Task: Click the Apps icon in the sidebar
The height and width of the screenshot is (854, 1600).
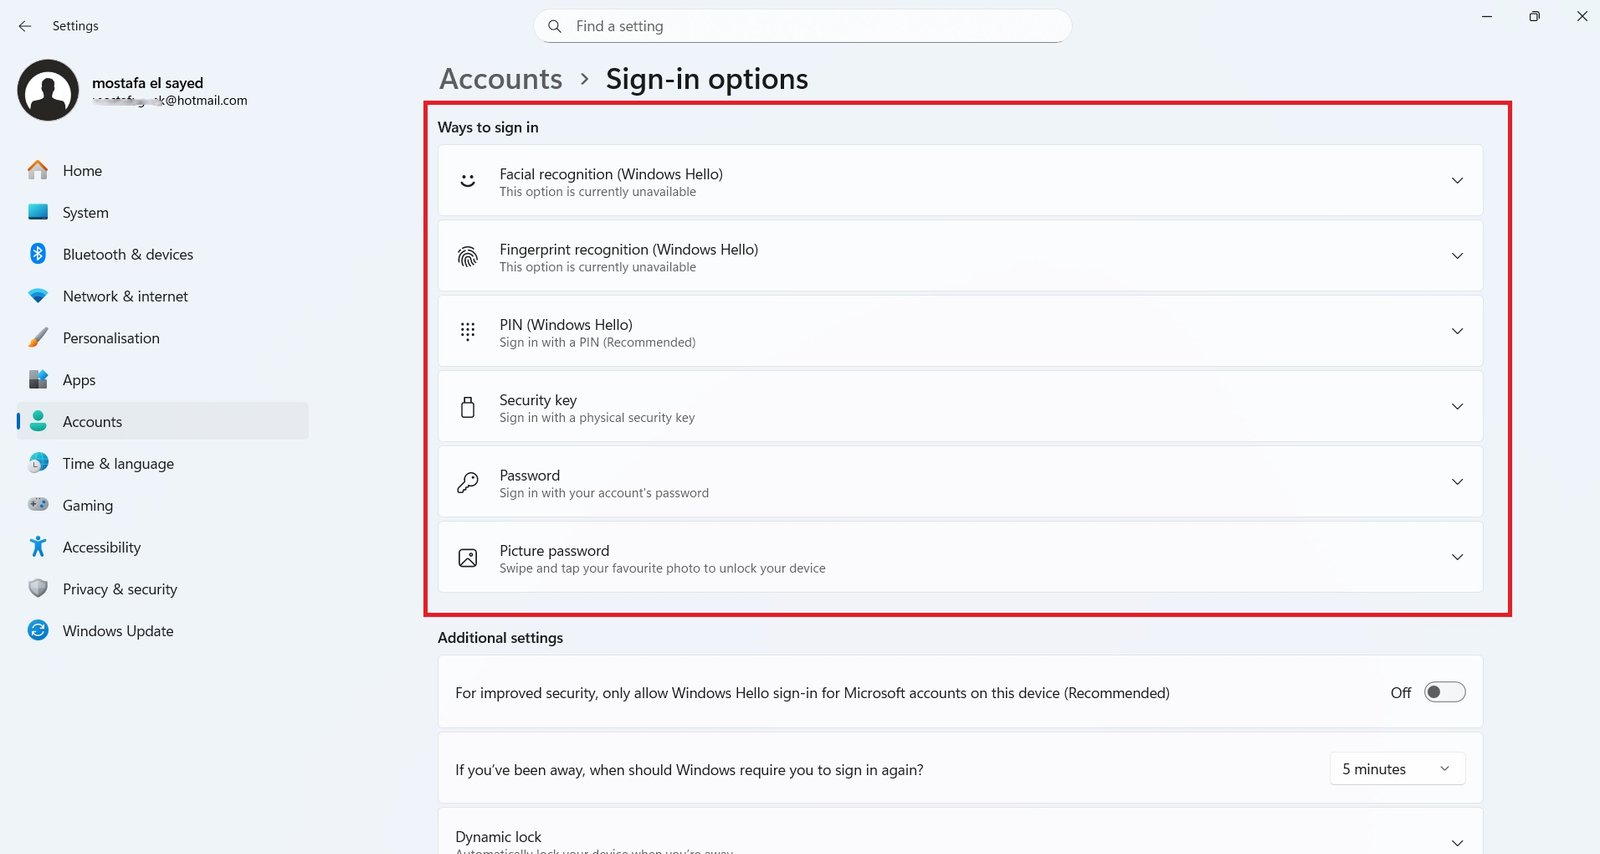Action: (38, 380)
